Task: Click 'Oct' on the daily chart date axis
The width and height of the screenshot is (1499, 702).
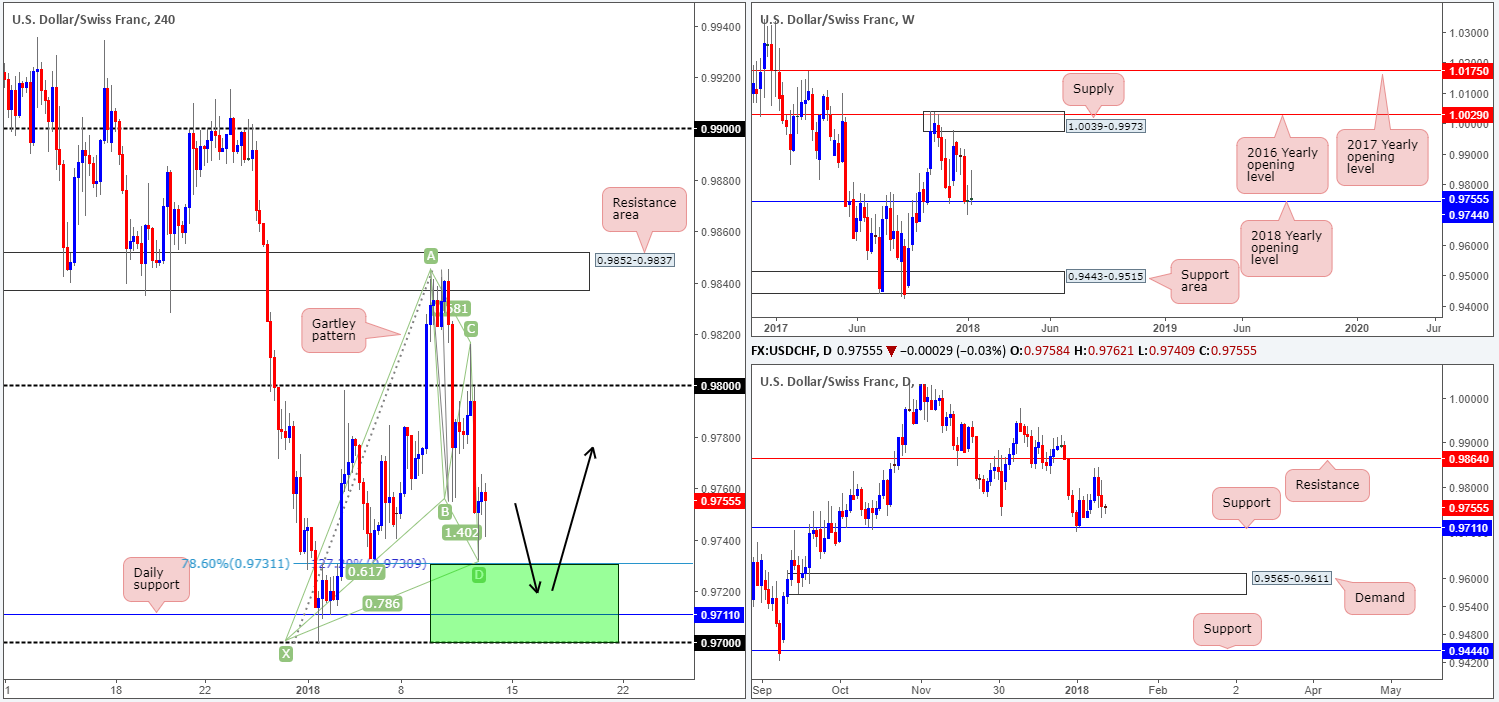Action: pyautogui.click(x=839, y=690)
